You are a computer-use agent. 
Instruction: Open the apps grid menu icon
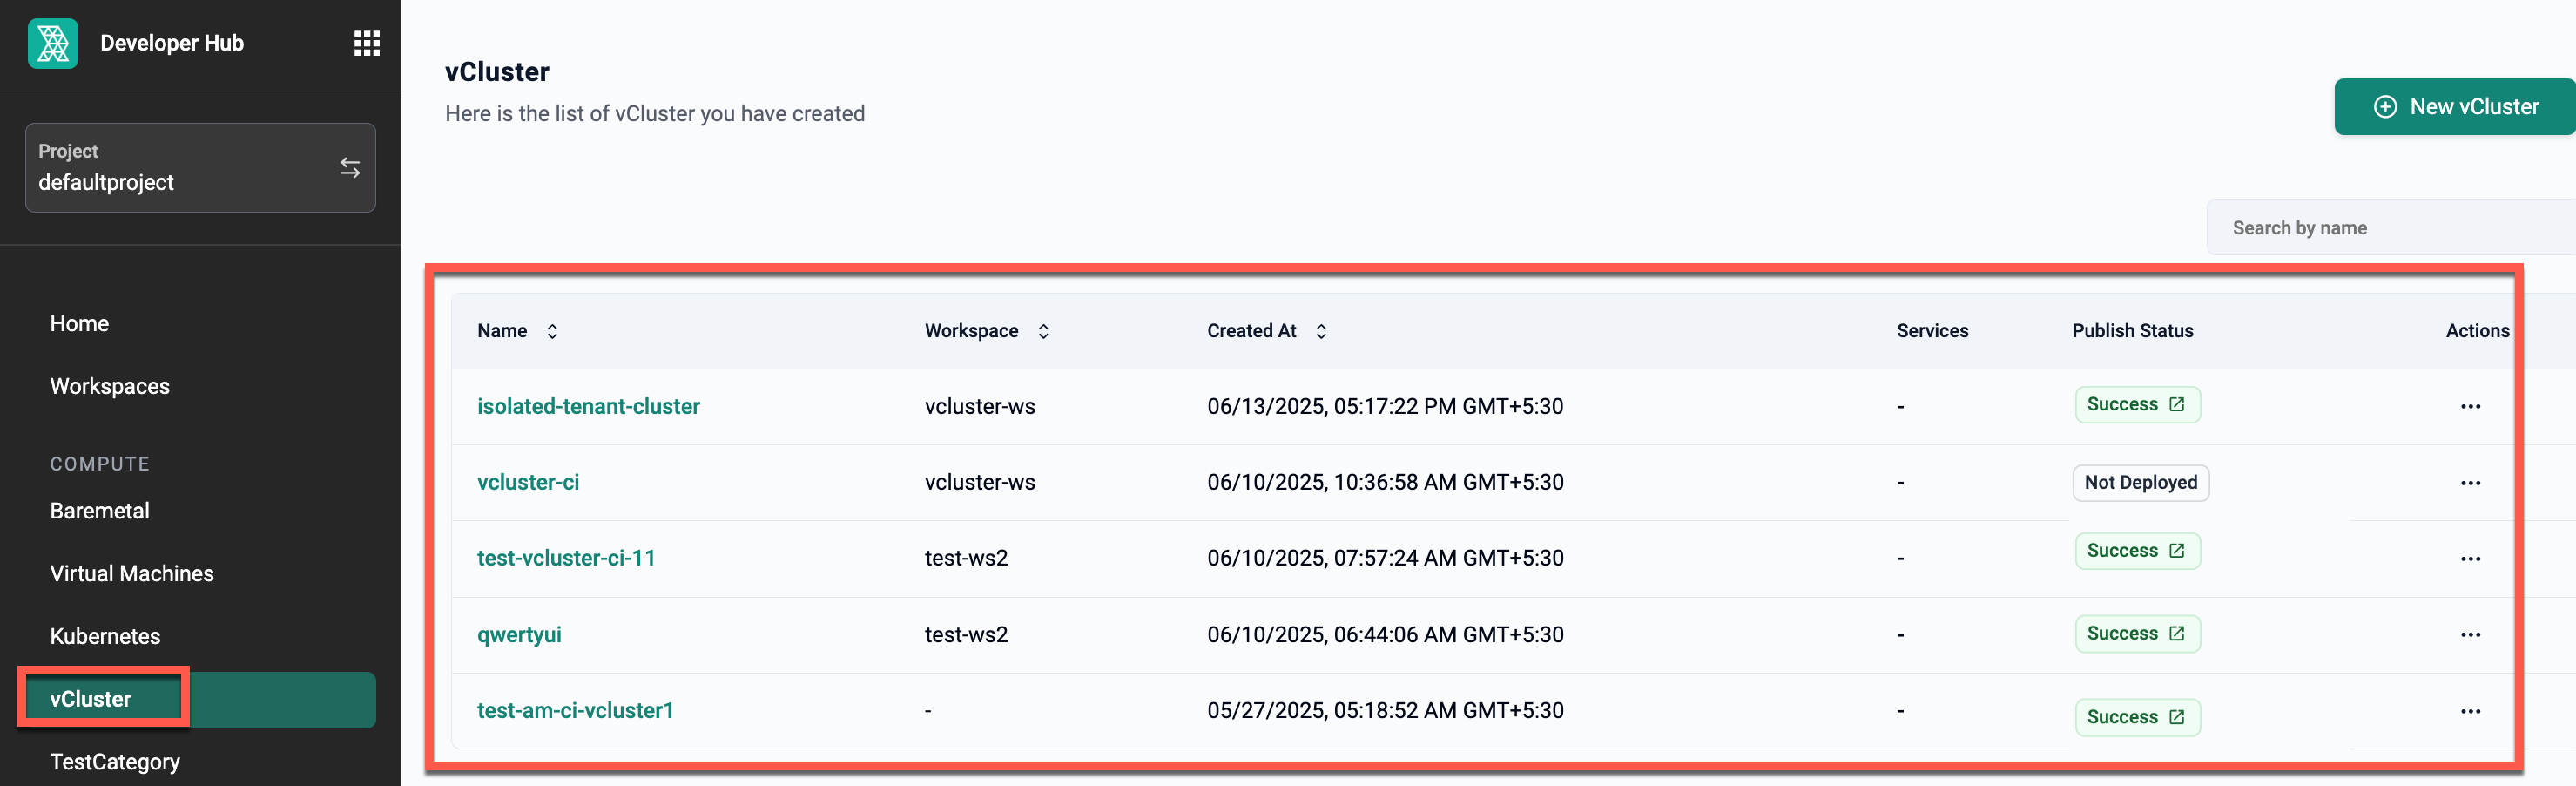[x=367, y=43]
